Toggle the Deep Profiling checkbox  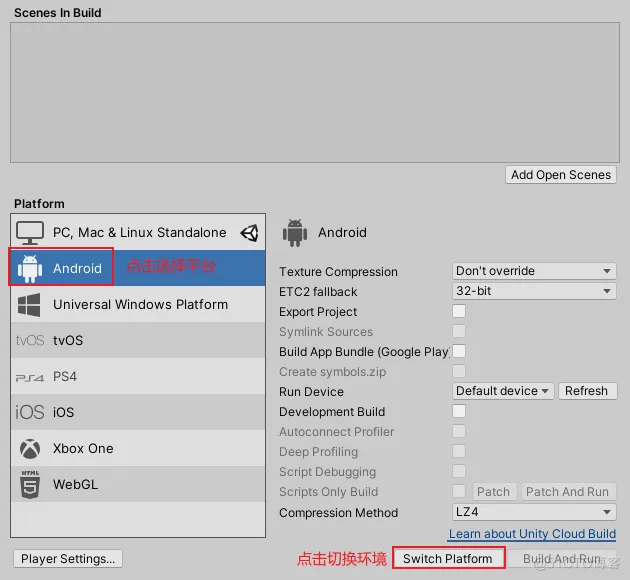(459, 451)
